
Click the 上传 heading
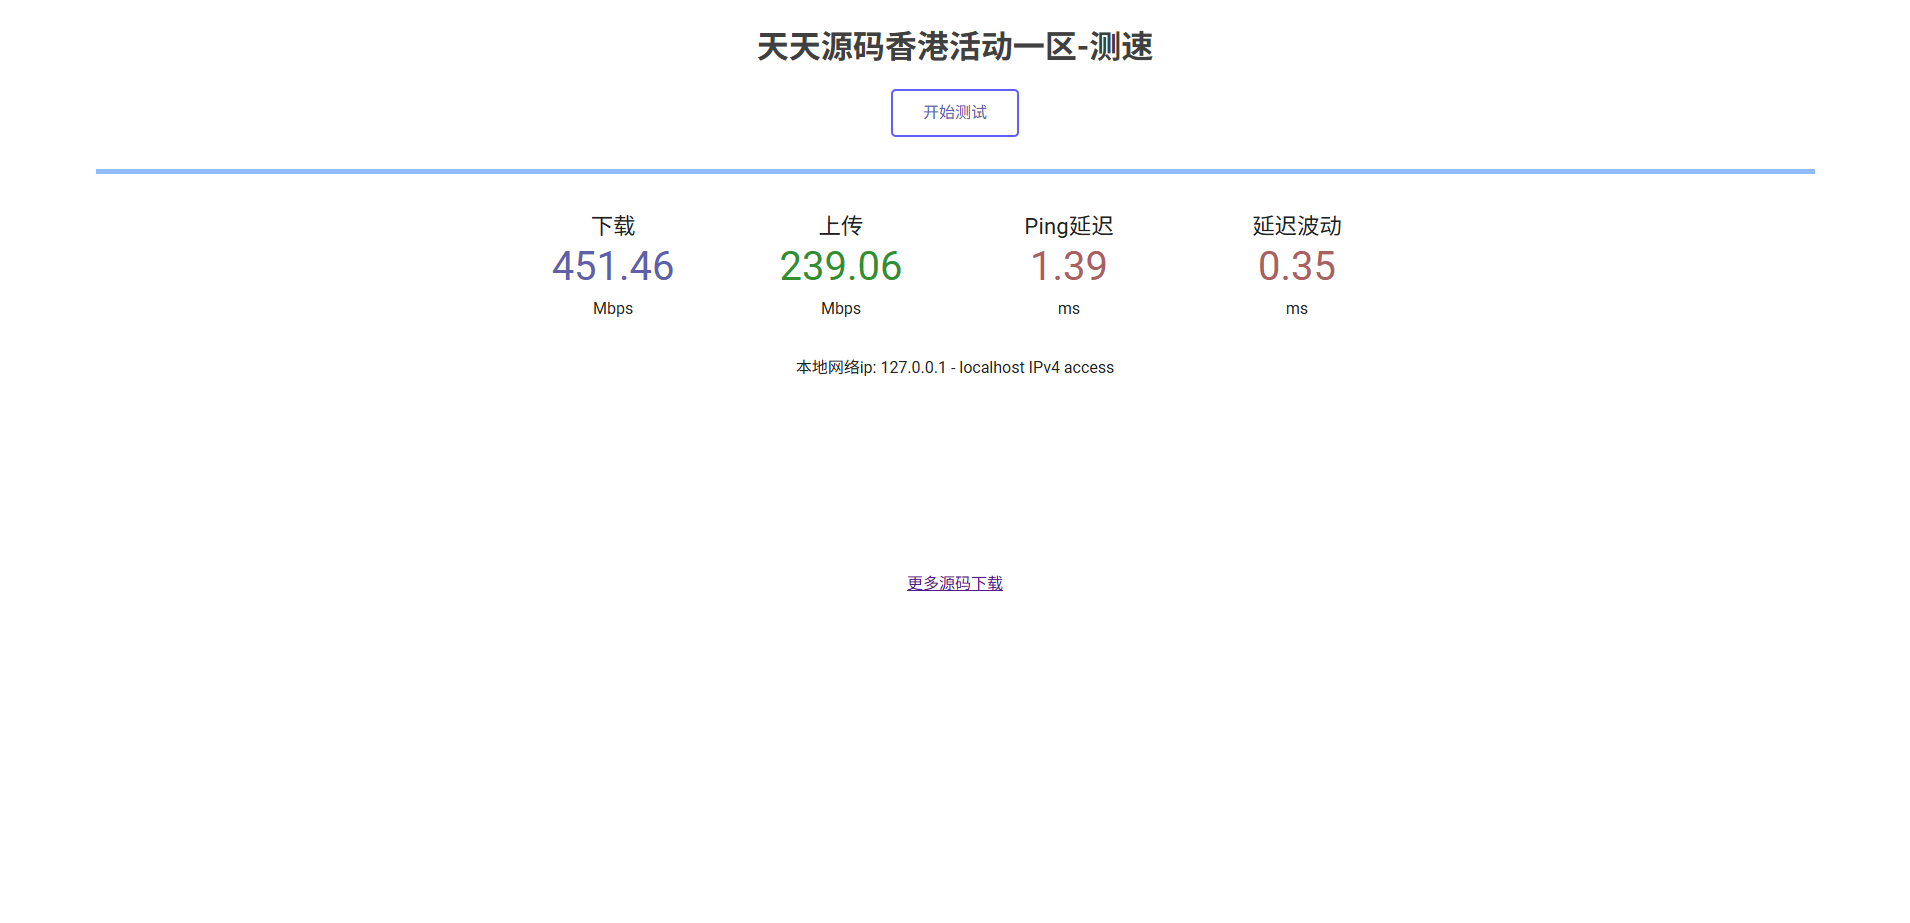(840, 226)
